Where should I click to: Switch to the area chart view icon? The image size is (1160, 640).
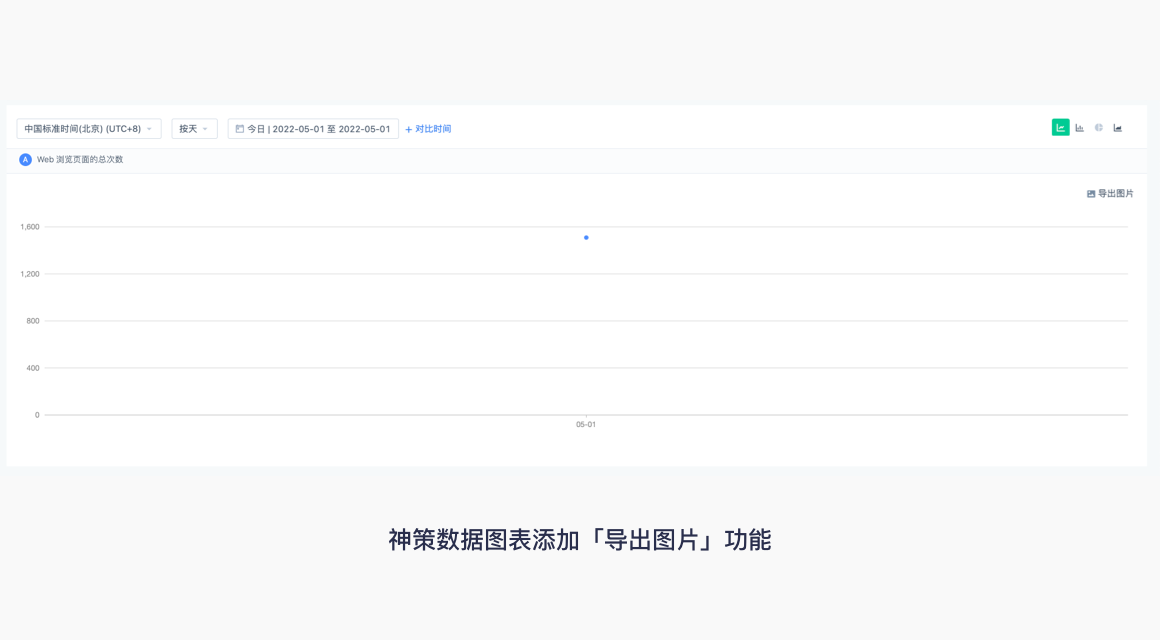tap(1118, 128)
